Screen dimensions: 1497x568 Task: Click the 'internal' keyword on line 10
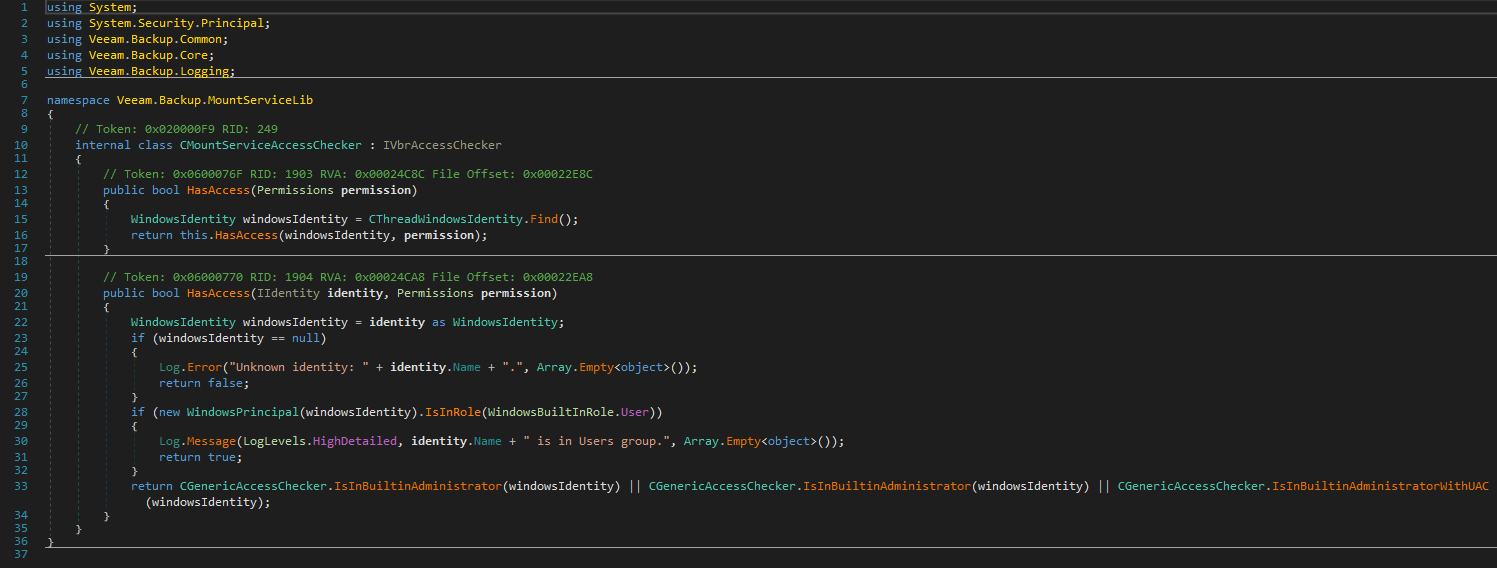pos(103,145)
